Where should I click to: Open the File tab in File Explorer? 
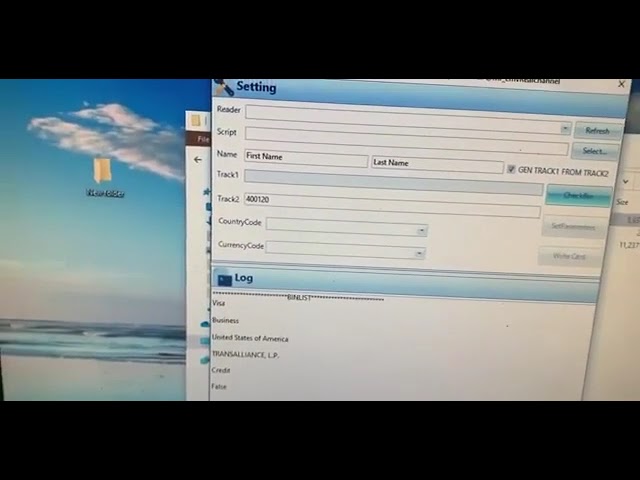(x=203, y=139)
